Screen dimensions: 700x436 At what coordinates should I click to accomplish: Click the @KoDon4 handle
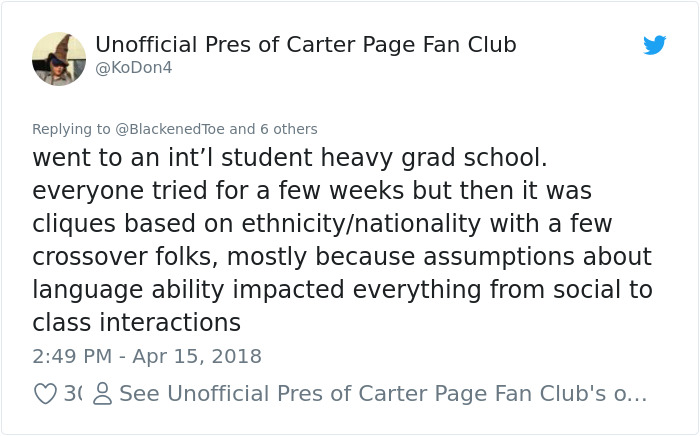(x=134, y=68)
